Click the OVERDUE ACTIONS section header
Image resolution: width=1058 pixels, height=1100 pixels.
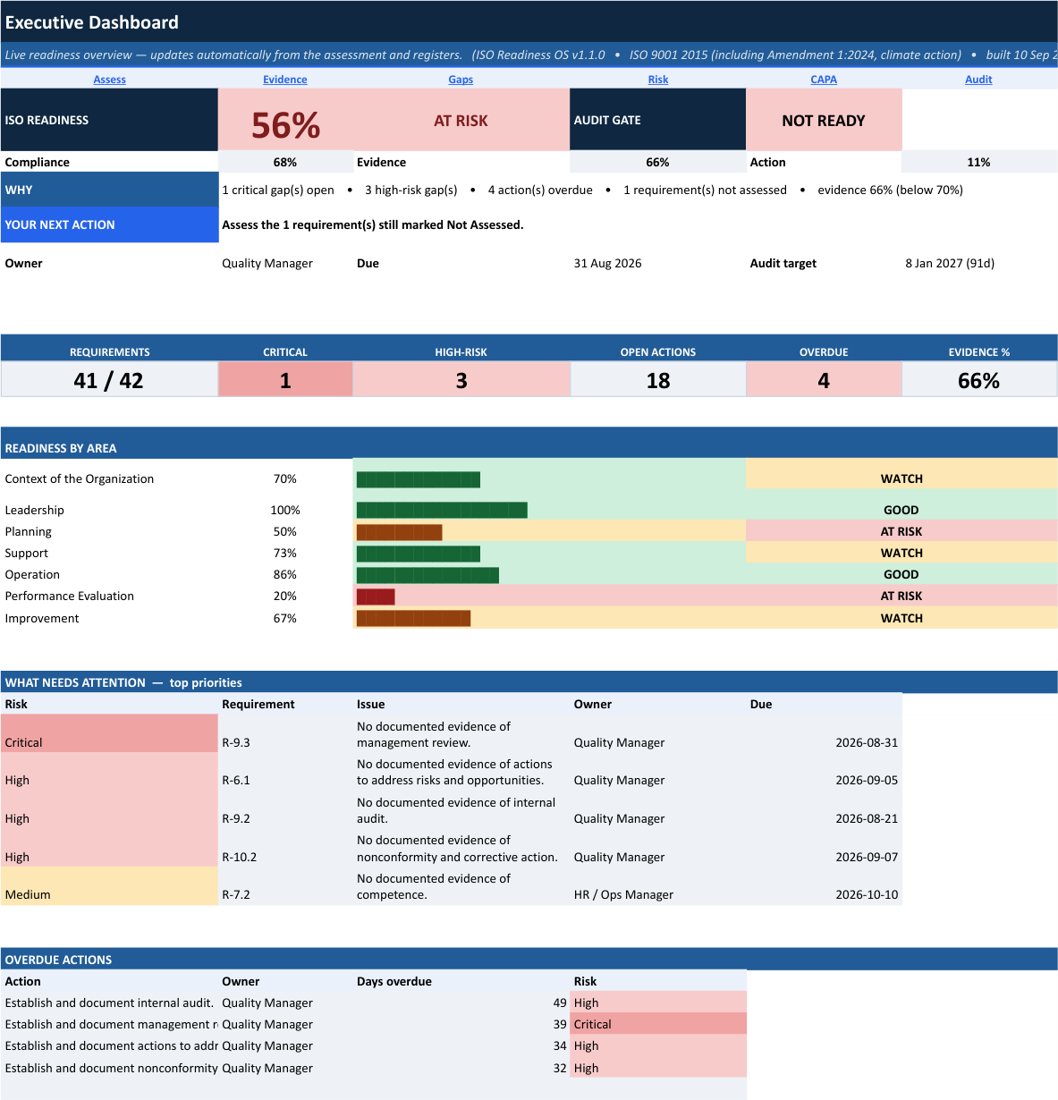[529, 959]
